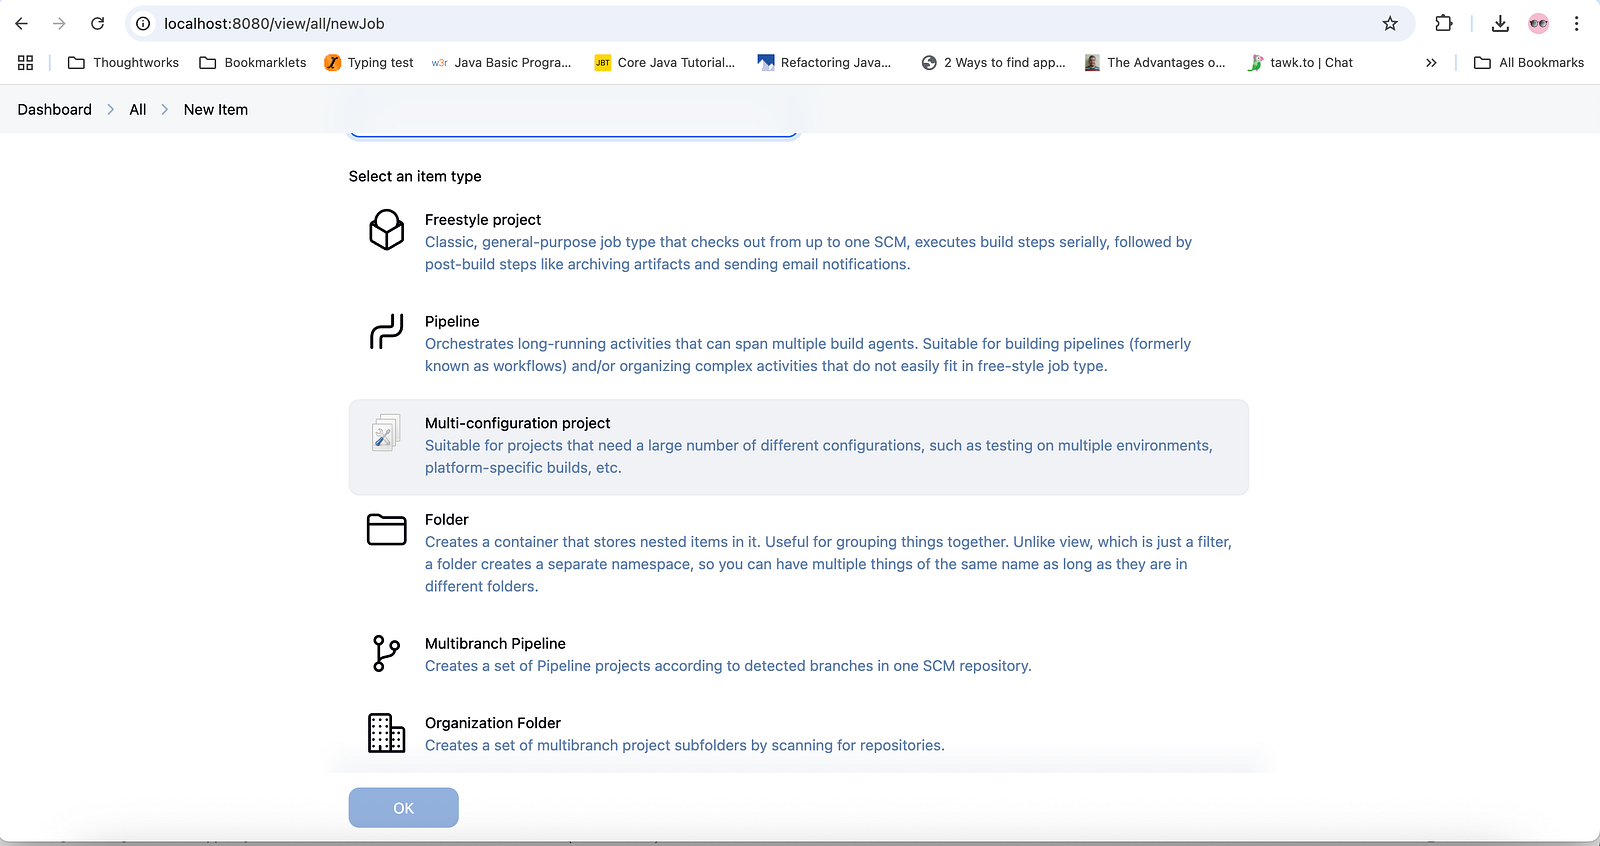Show more bookmarks via the chevron
The width and height of the screenshot is (1600, 846).
1431,62
